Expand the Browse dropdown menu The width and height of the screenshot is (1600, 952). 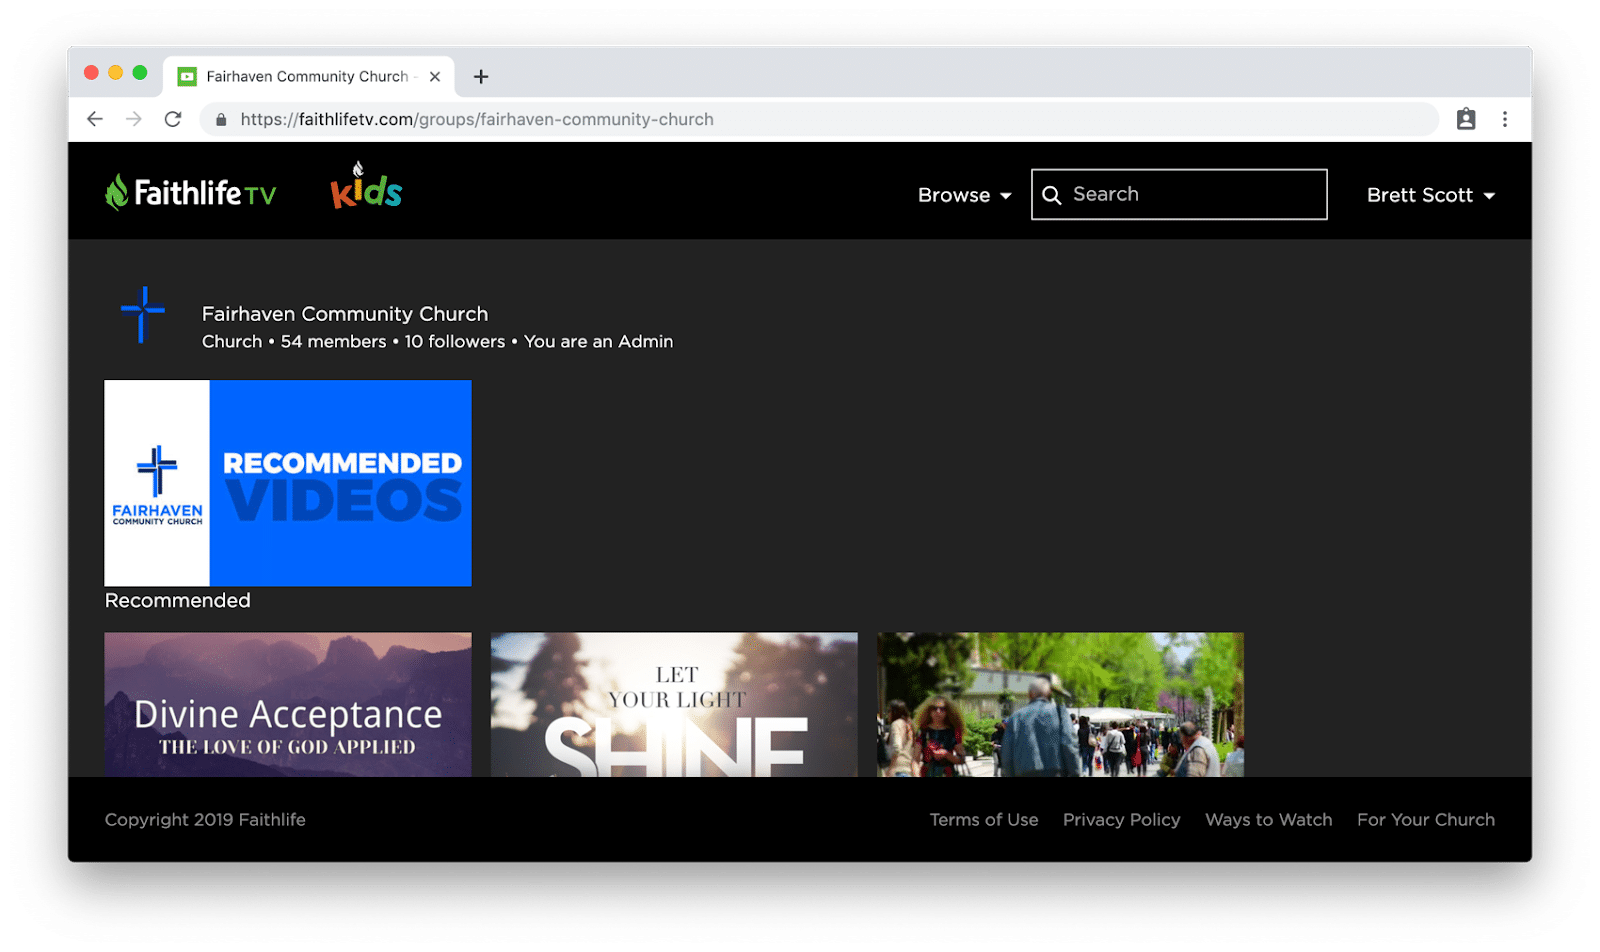tap(965, 195)
